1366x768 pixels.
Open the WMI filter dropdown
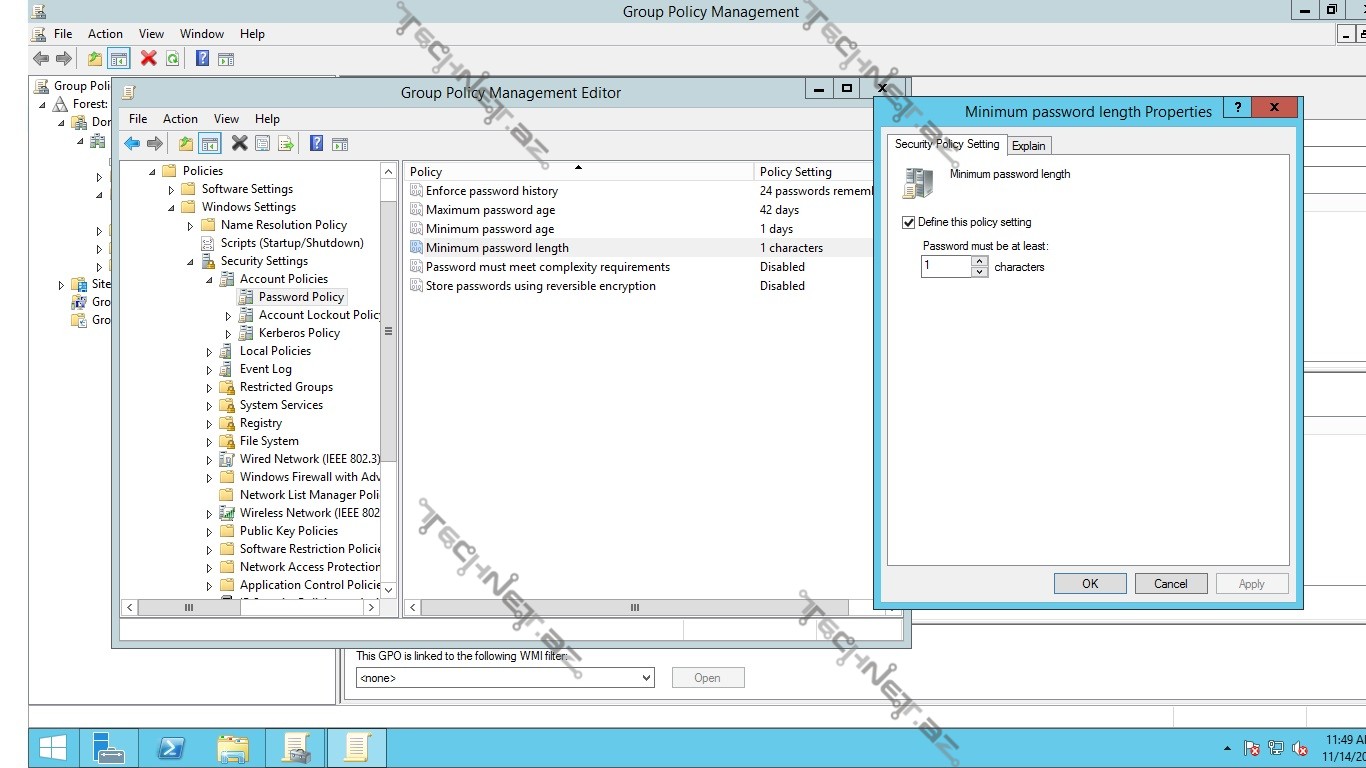pos(646,678)
